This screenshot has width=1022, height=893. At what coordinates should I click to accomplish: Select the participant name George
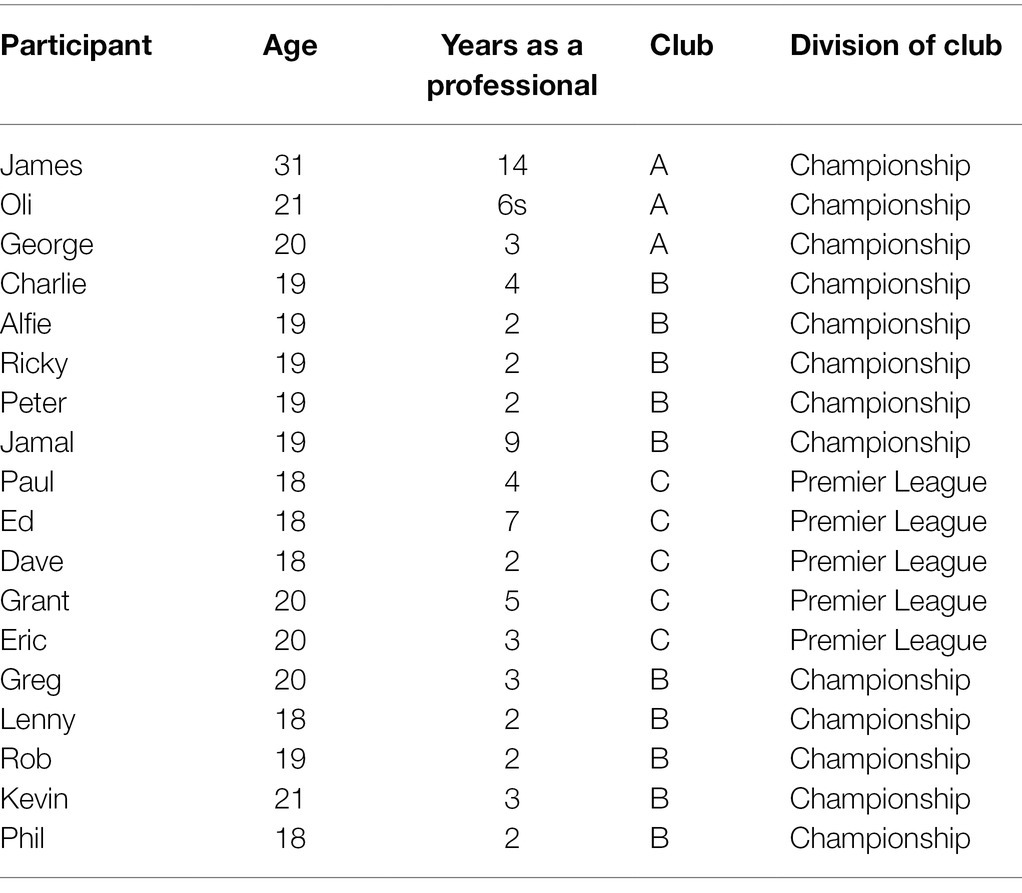click(47, 246)
